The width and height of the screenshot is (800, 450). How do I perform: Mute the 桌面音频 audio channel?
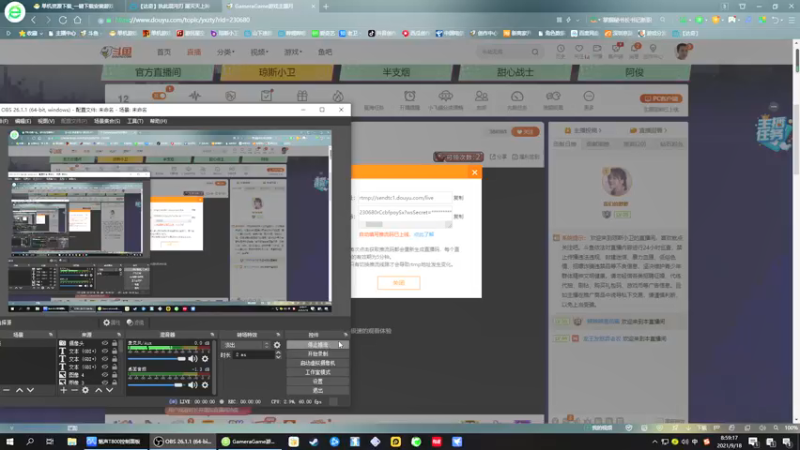[x=193, y=385]
